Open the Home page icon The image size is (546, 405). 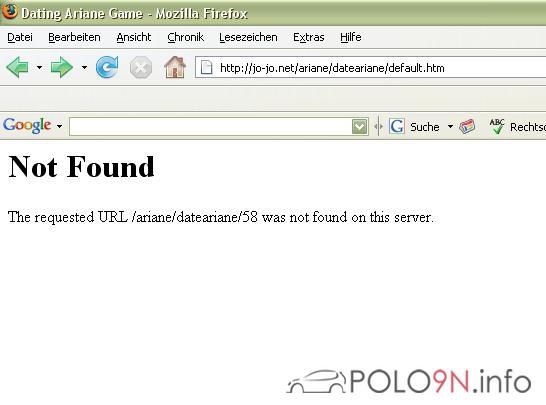coord(175,67)
